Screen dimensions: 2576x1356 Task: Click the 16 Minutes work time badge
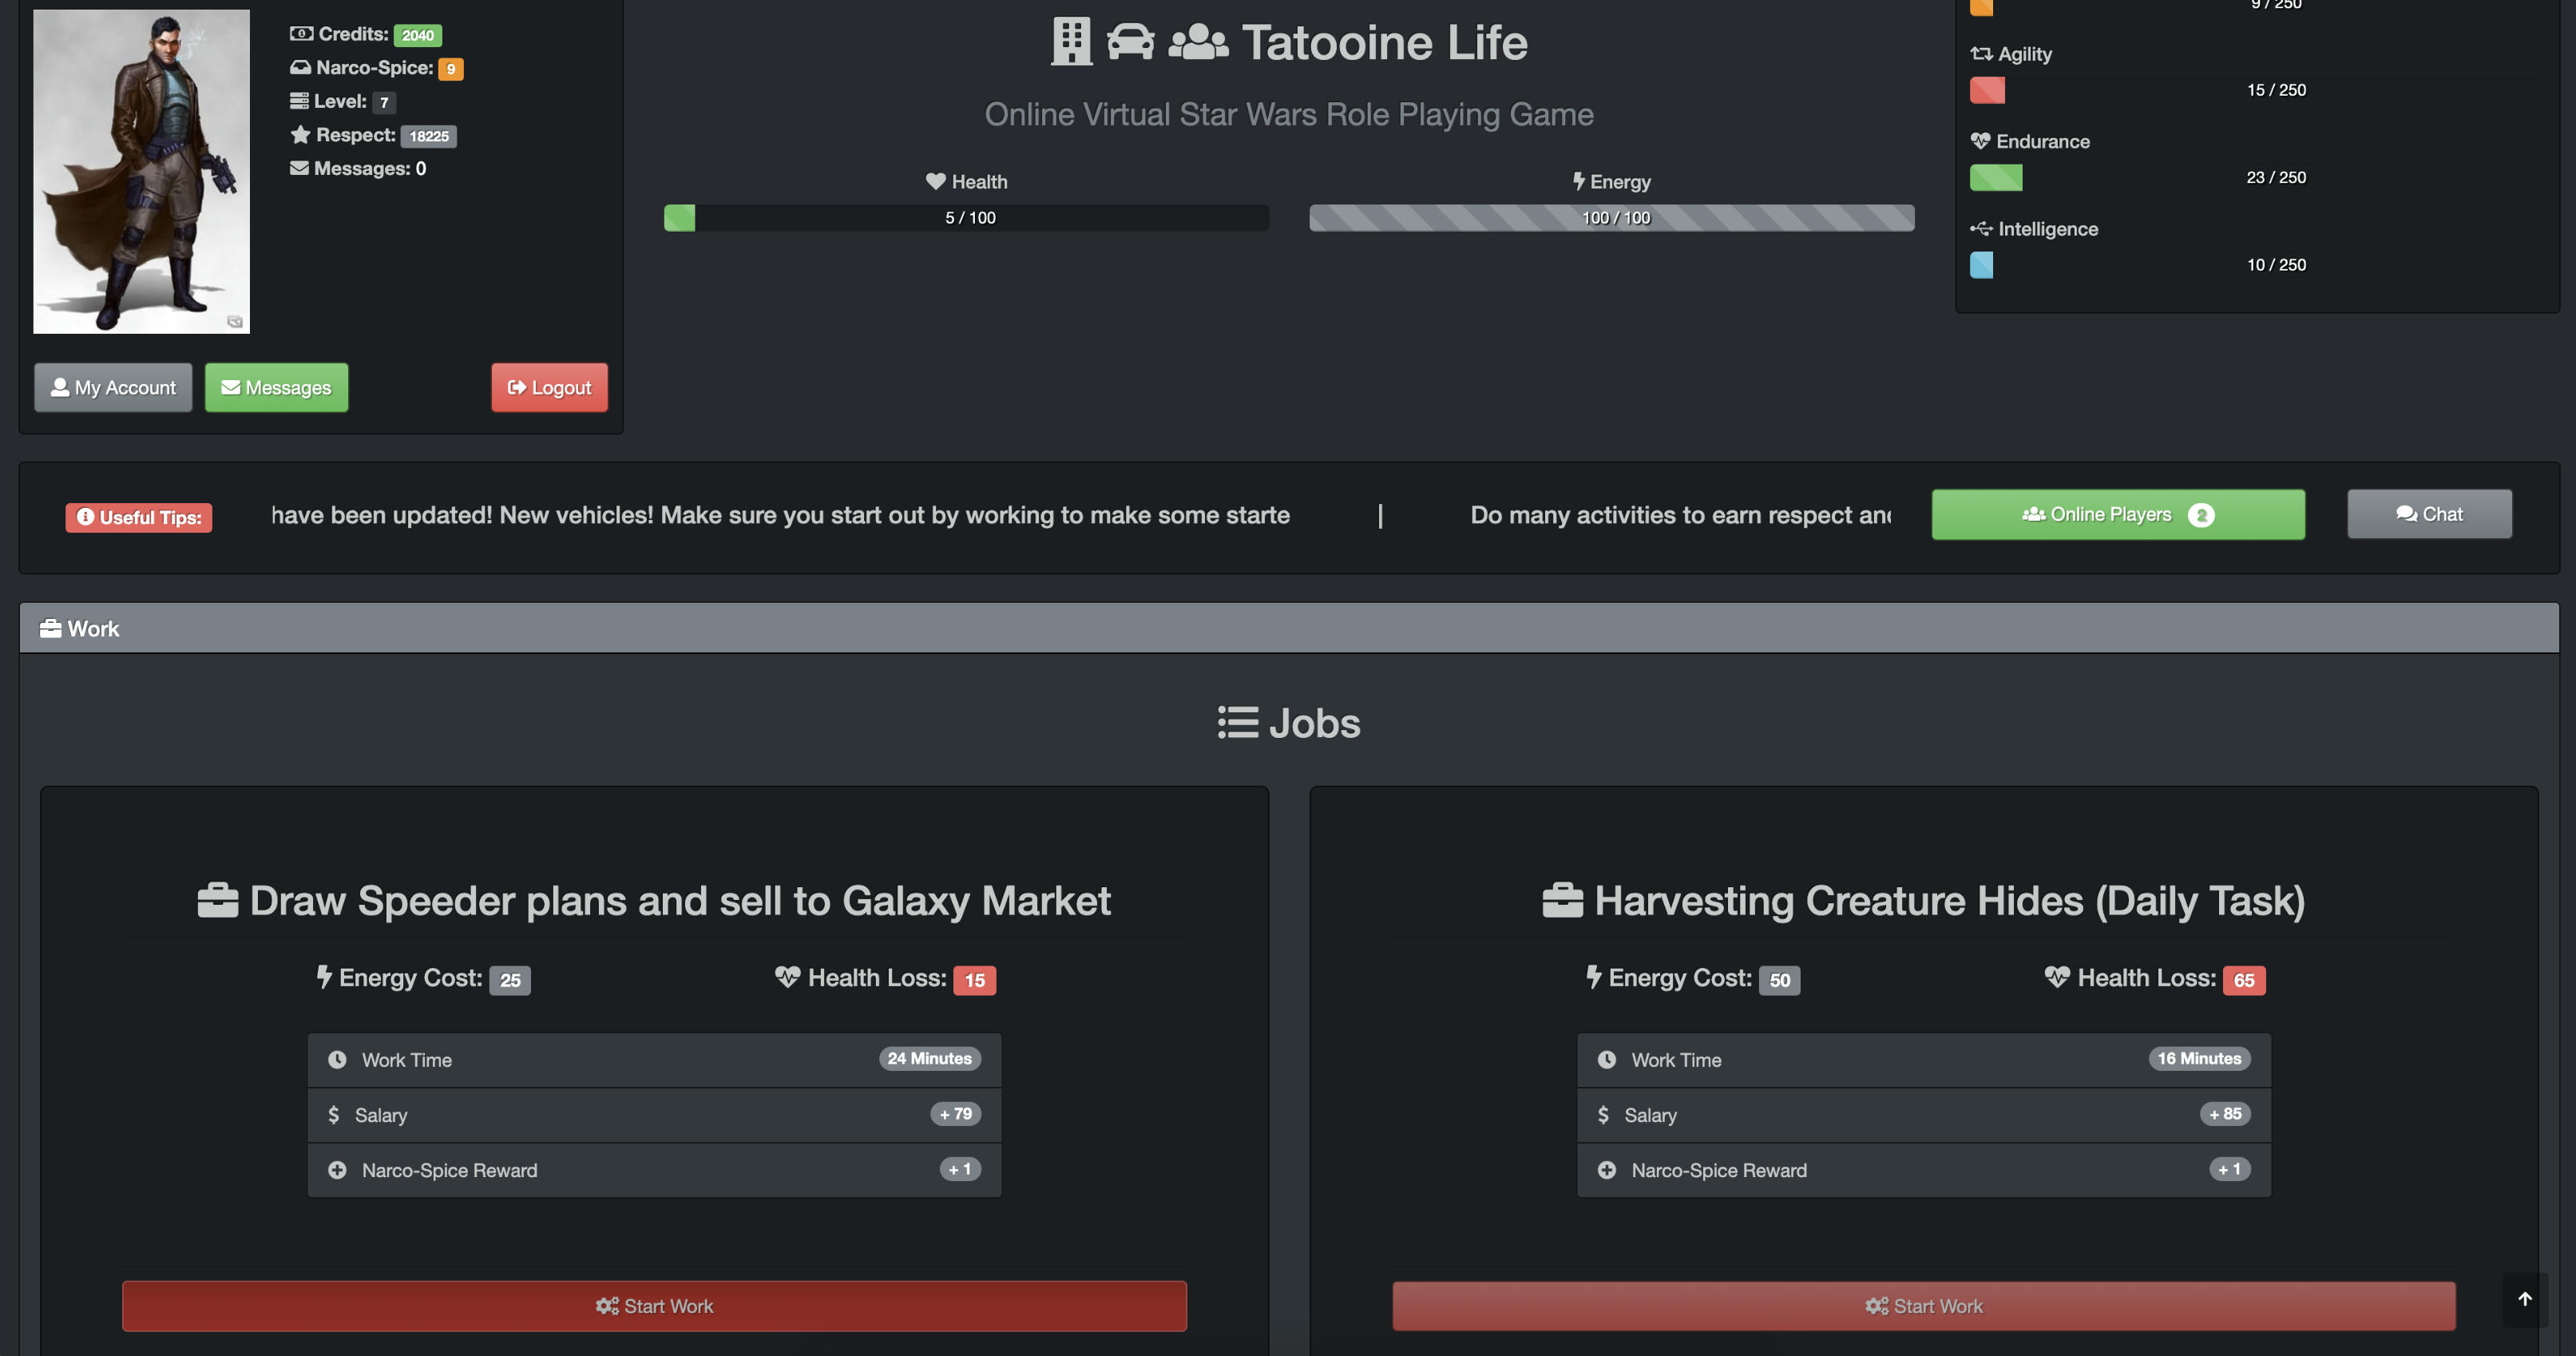click(2199, 1059)
